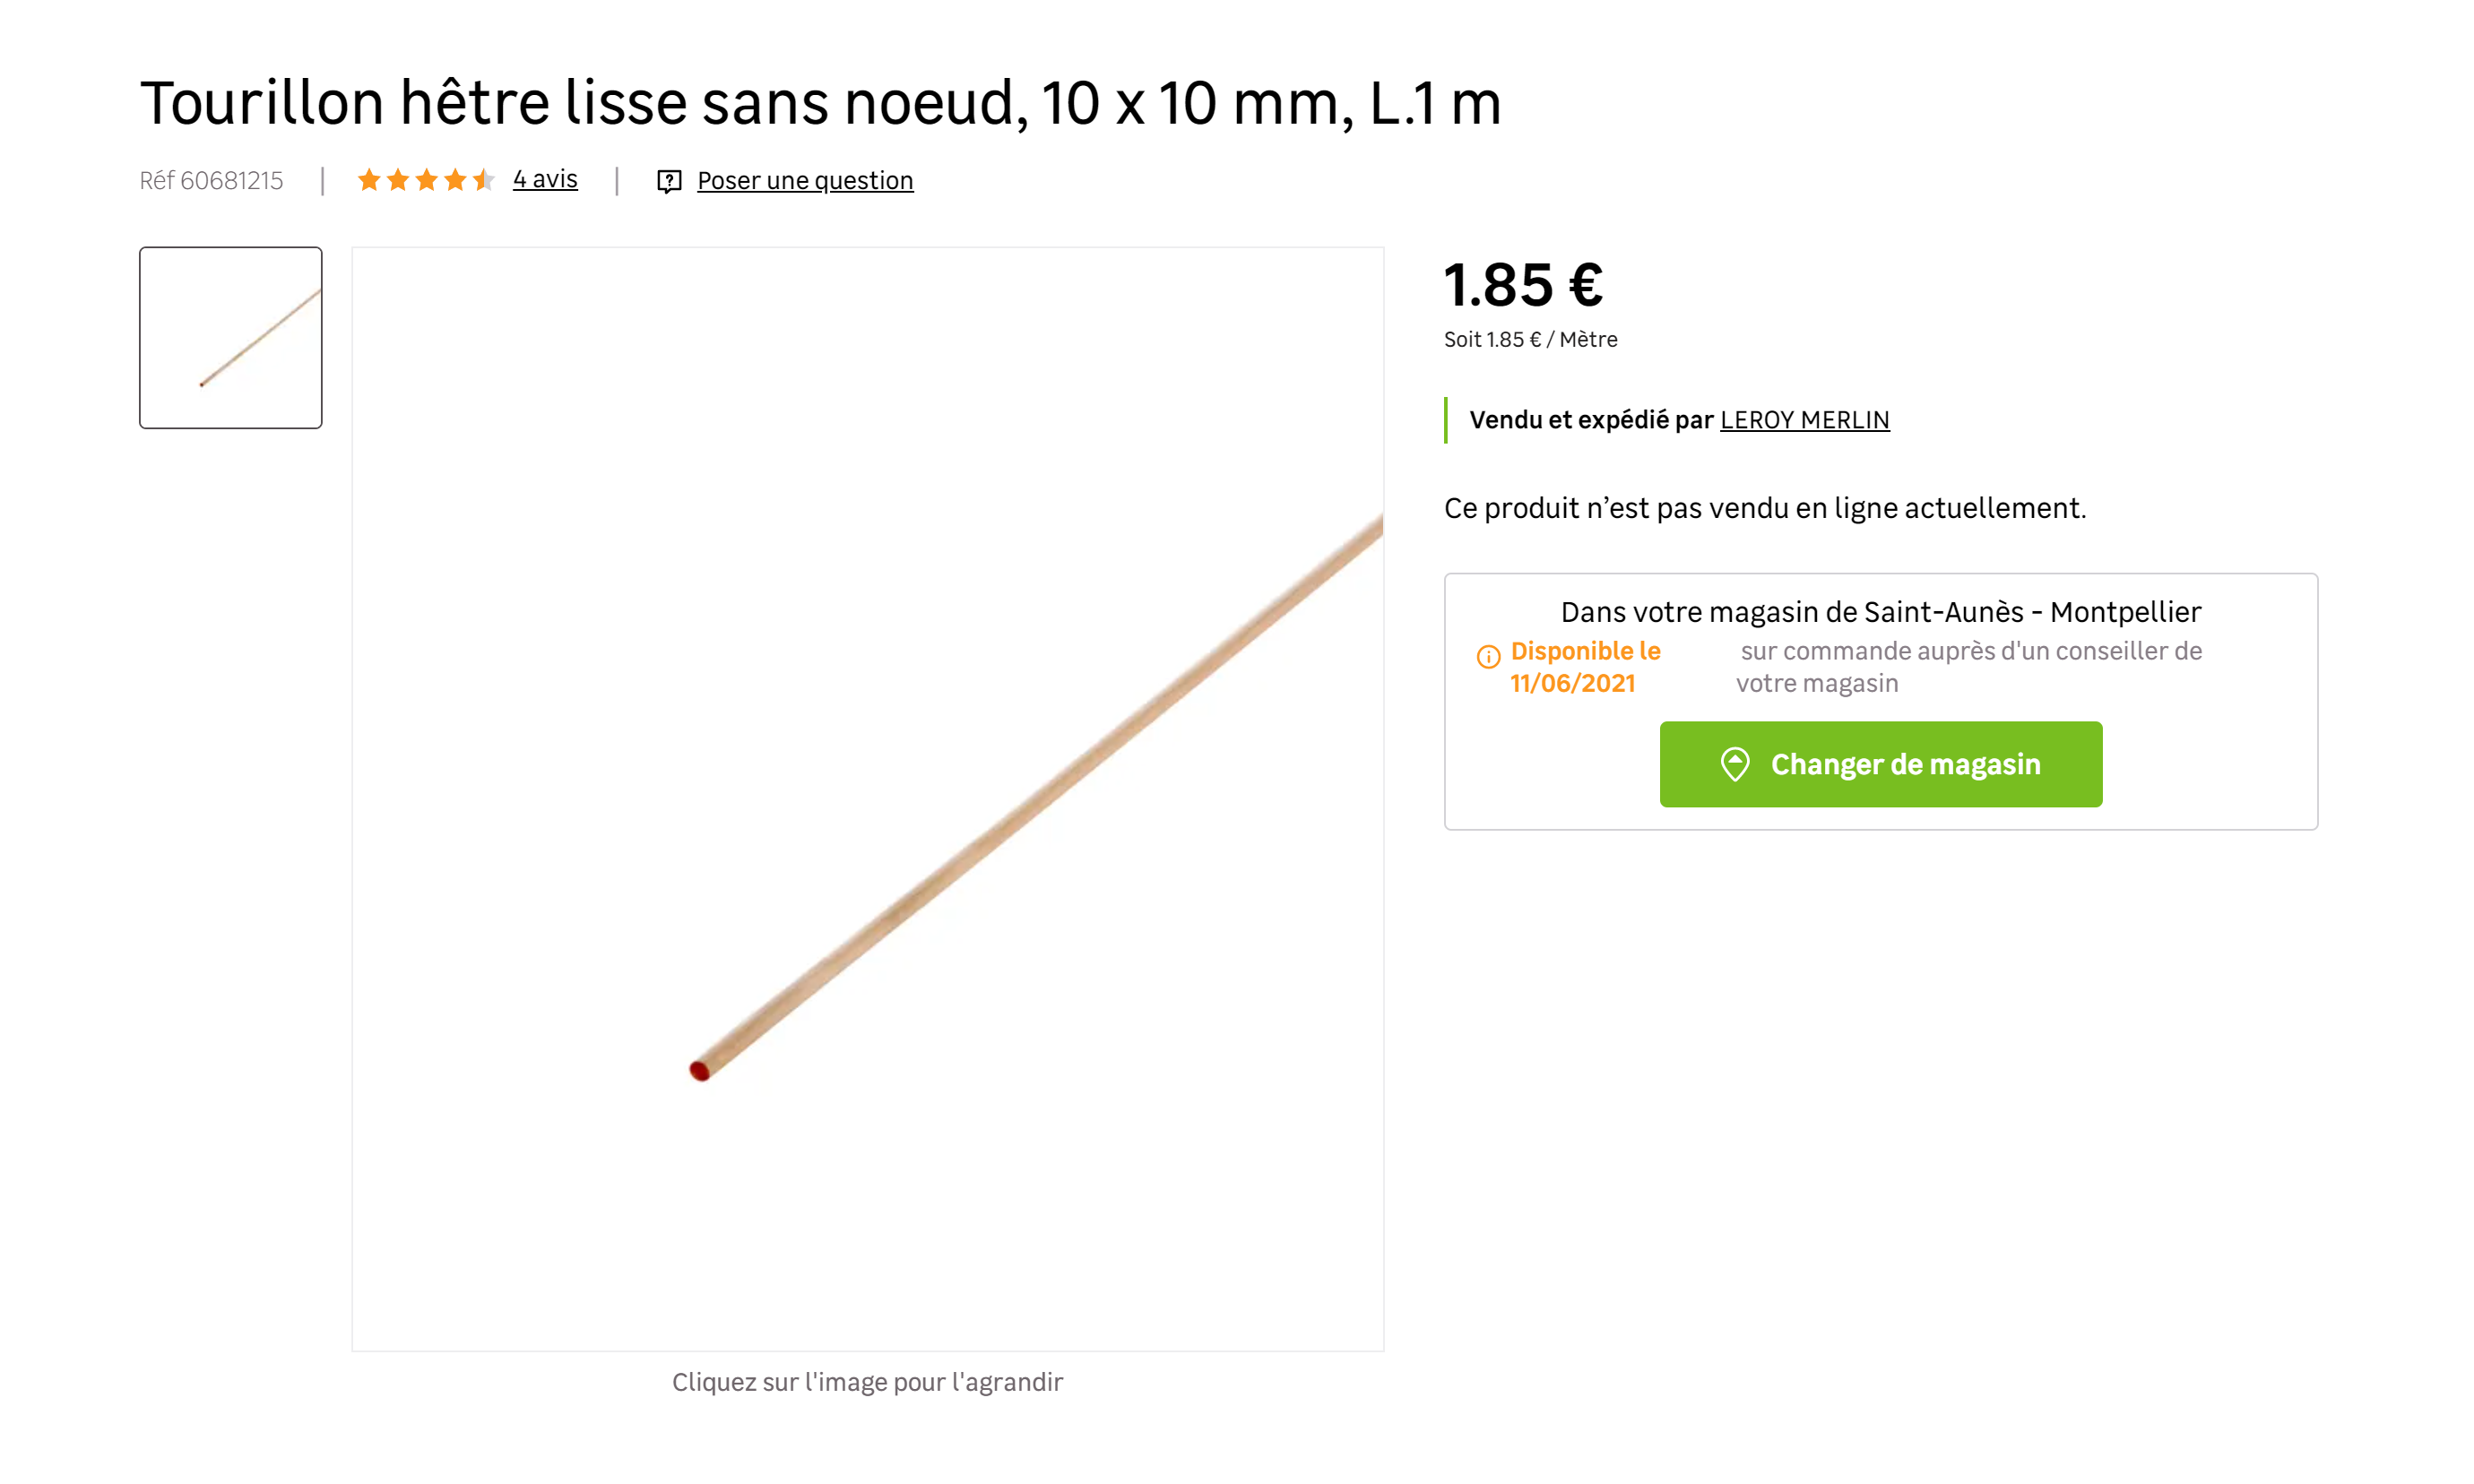Click the Disponible le 11/06/2021 availability text

click(1584, 667)
